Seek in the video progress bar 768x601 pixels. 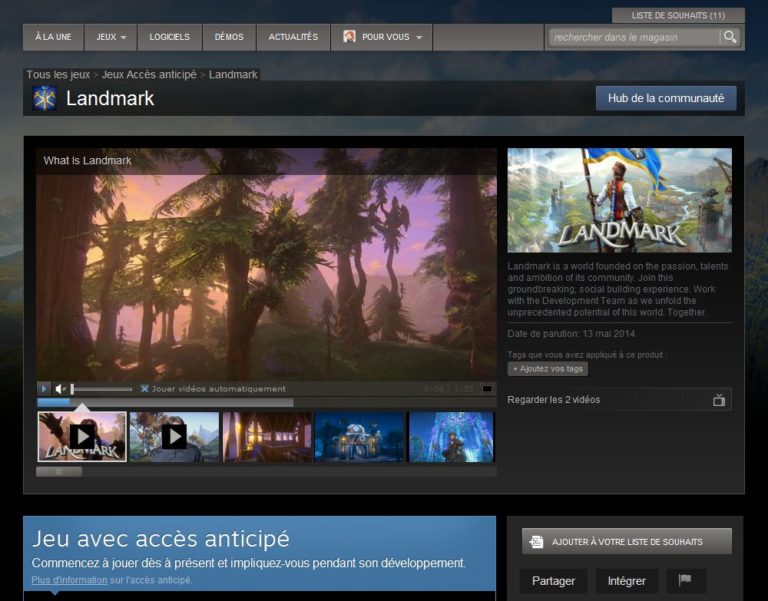[x=266, y=402]
